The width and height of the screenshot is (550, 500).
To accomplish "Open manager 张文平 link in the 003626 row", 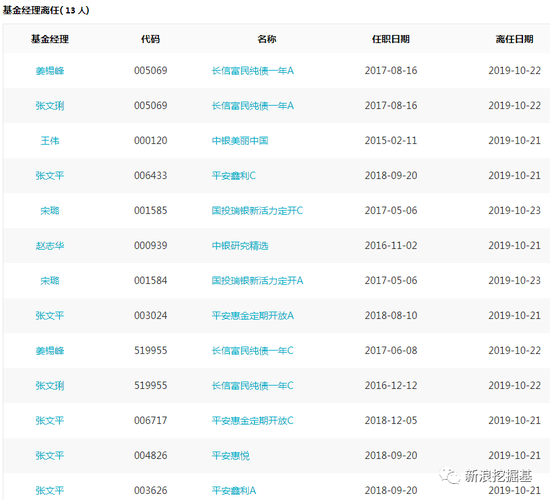I will coord(50,490).
